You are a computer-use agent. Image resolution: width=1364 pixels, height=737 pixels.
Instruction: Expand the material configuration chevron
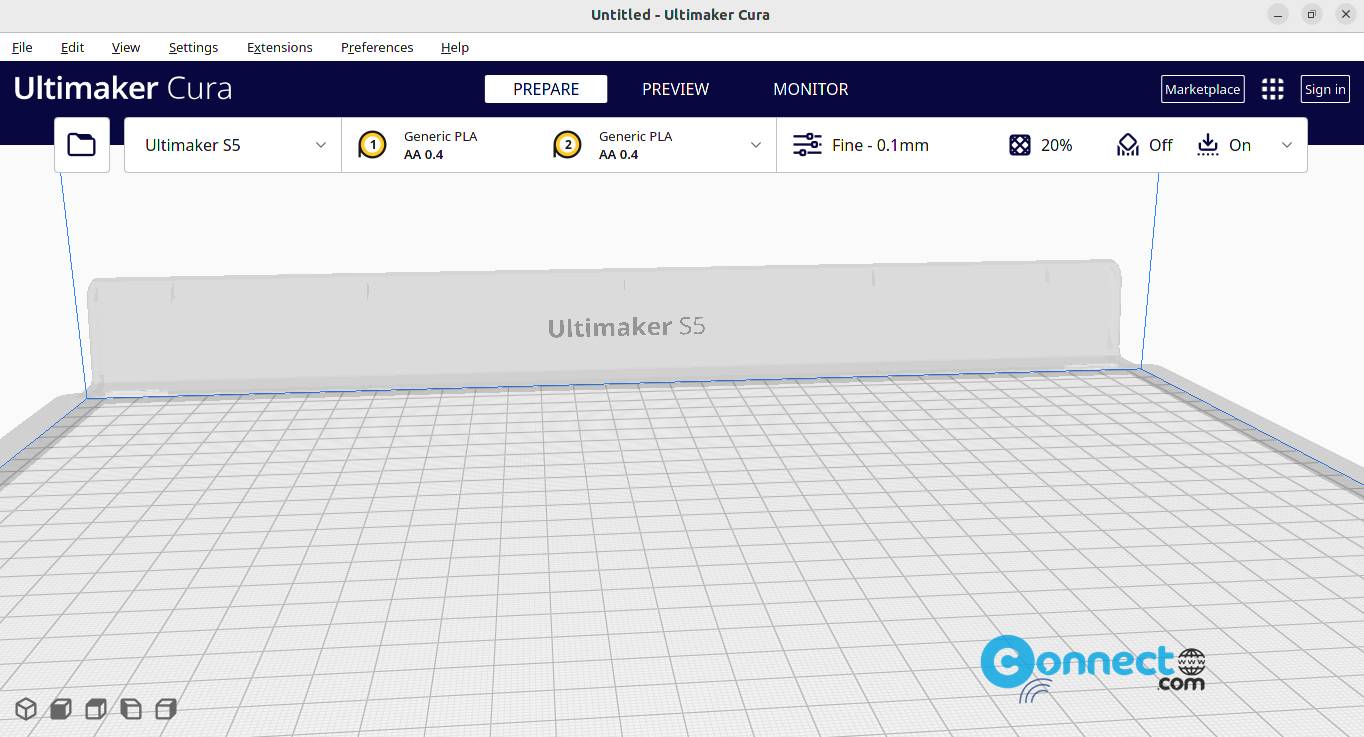[x=756, y=145]
